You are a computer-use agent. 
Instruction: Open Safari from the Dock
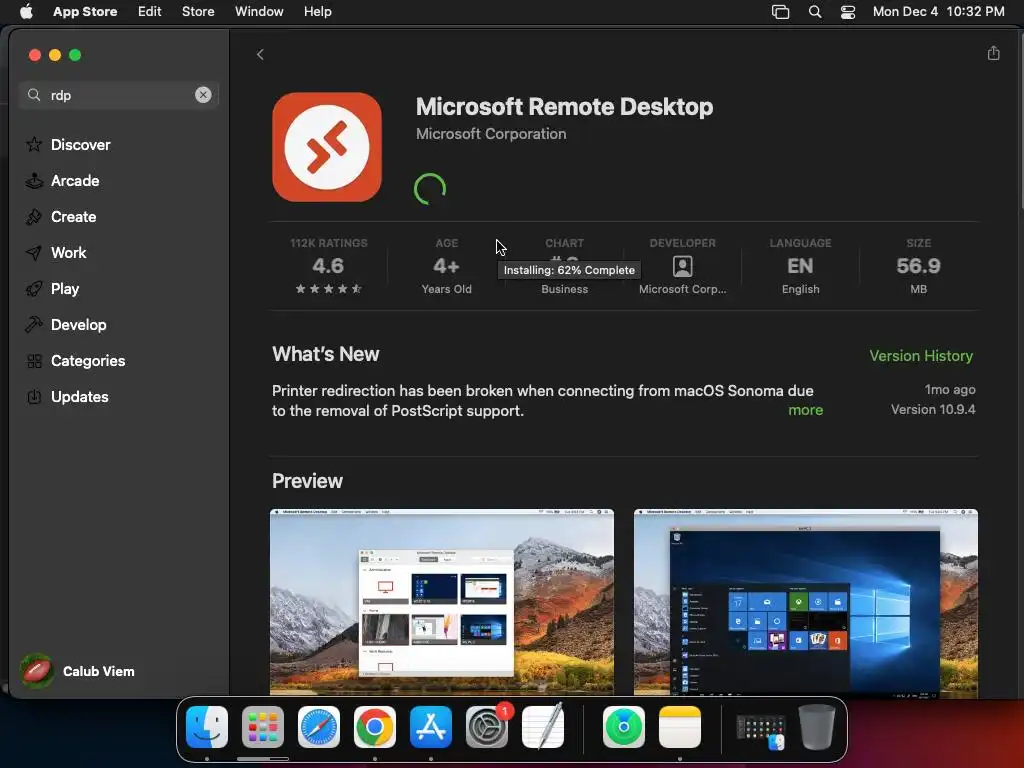pyautogui.click(x=319, y=727)
